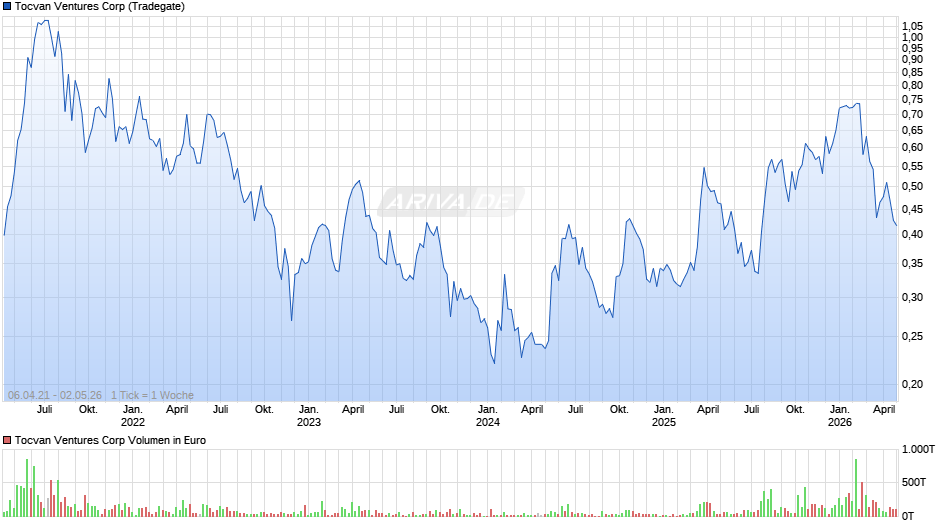Click the '0,40' price axis label
Screen dimensions: 940x526
coord(912,235)
